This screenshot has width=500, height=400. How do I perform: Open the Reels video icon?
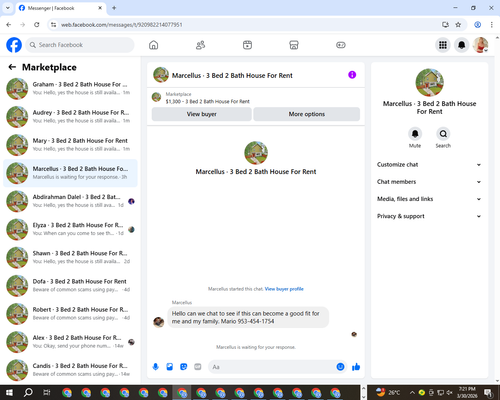tap(247, 45)
